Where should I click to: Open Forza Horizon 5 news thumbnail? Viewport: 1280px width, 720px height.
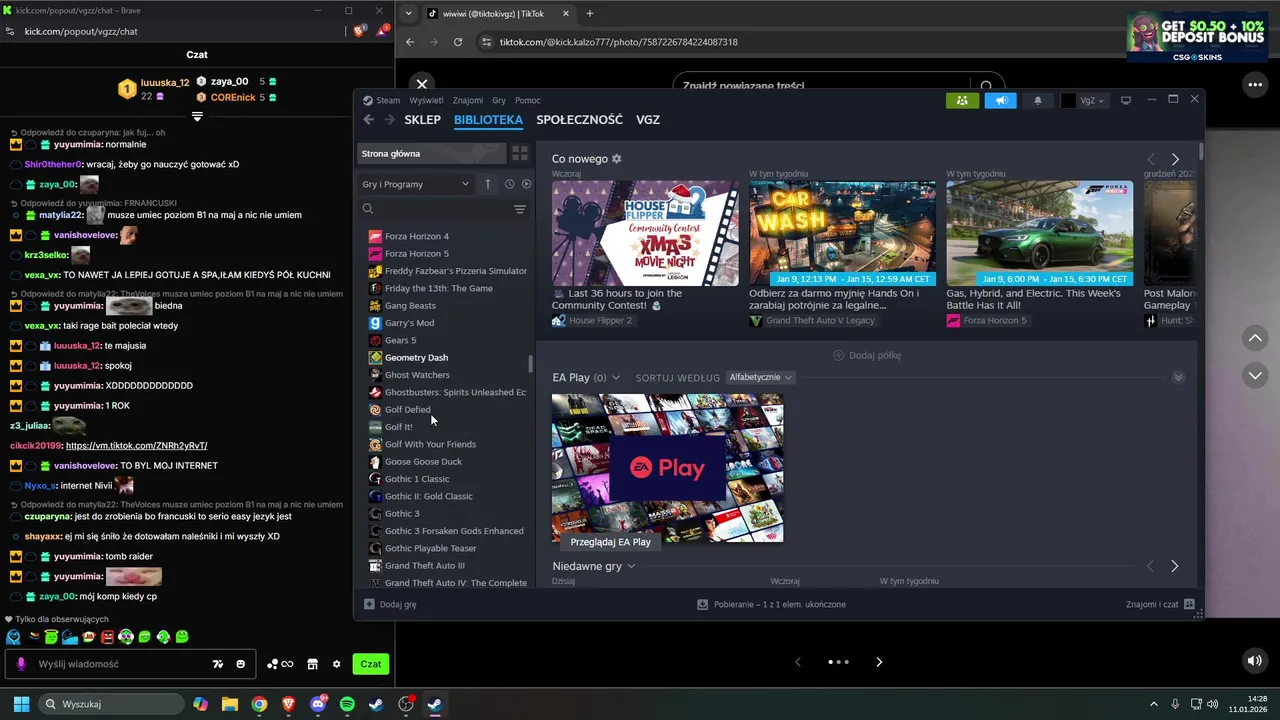pyautogui.click(x=1040, y=233)
